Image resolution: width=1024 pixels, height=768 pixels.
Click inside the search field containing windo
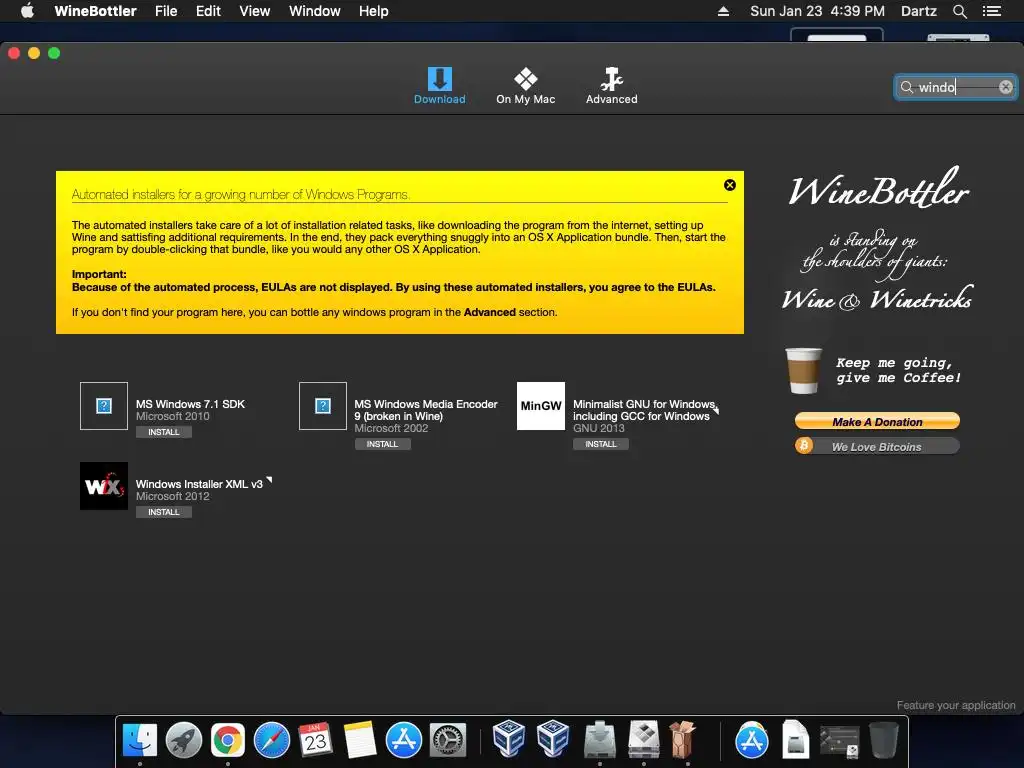[955, 87]
